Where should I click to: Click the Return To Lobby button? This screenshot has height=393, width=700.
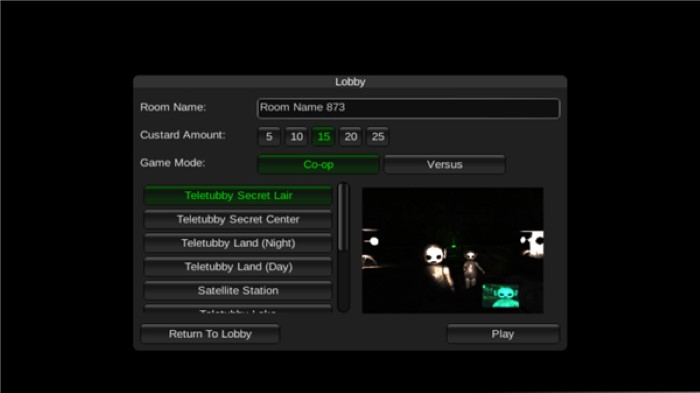tap(210, 334)
